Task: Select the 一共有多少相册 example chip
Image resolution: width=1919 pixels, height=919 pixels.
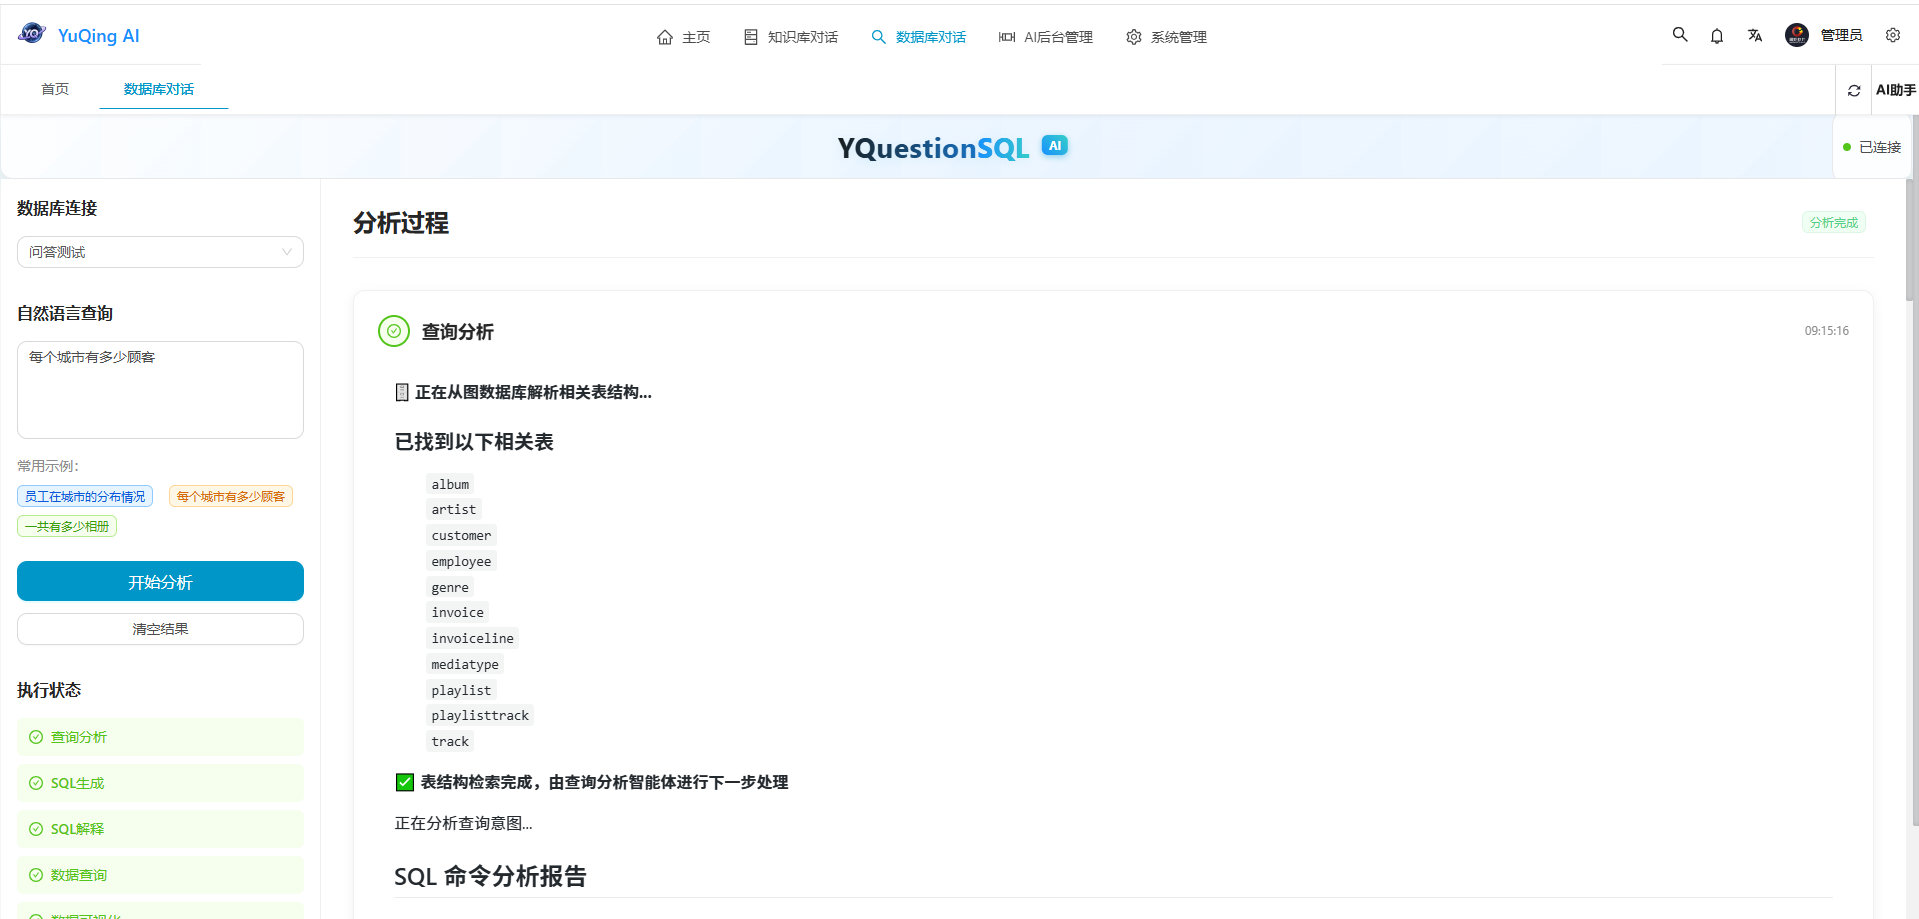Action: click(66, 525)
